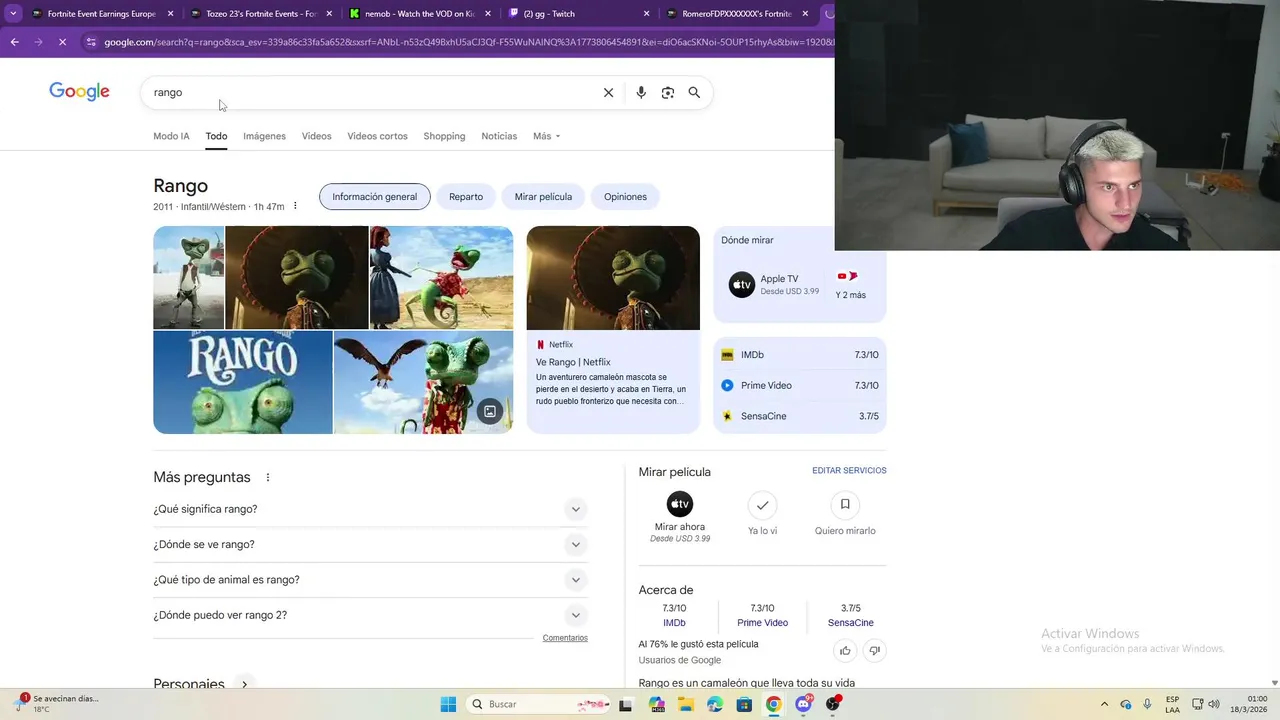Viewport: 1280px width, 720px height.
Task: Click the Apple TV logo under Dónde mirar
Action: pyautogui.click(x=741, y=285)
